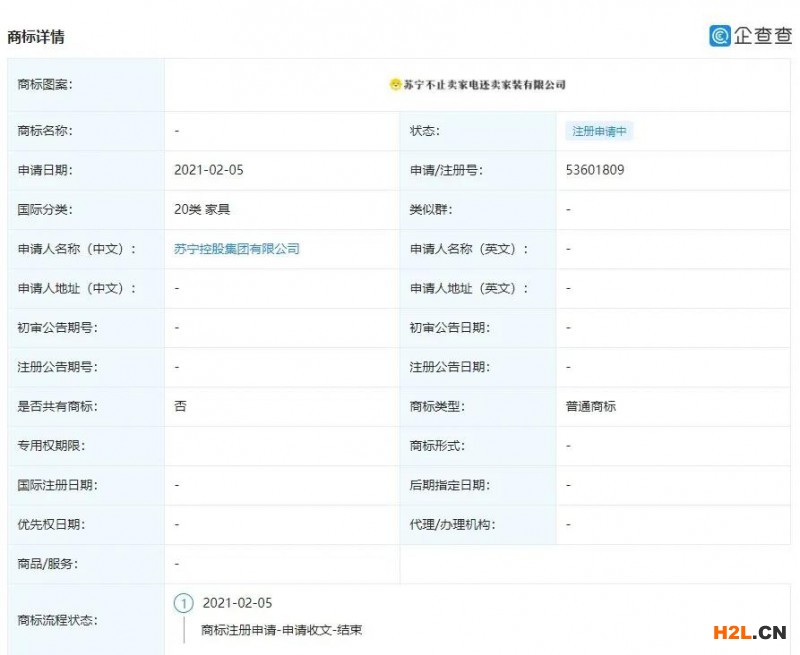Screen dimensions: 800x655
Task: Click the 商品/服务 row label
Action: coord(48,563)
